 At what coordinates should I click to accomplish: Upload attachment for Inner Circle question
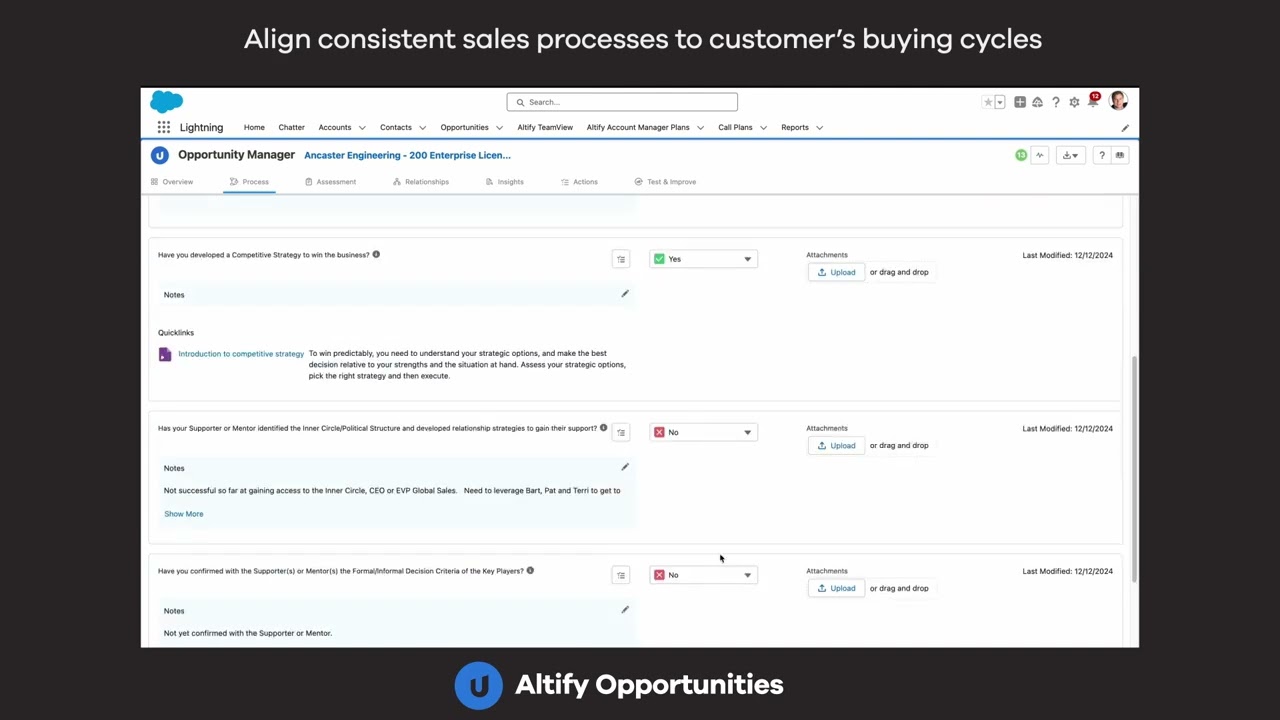836,445
